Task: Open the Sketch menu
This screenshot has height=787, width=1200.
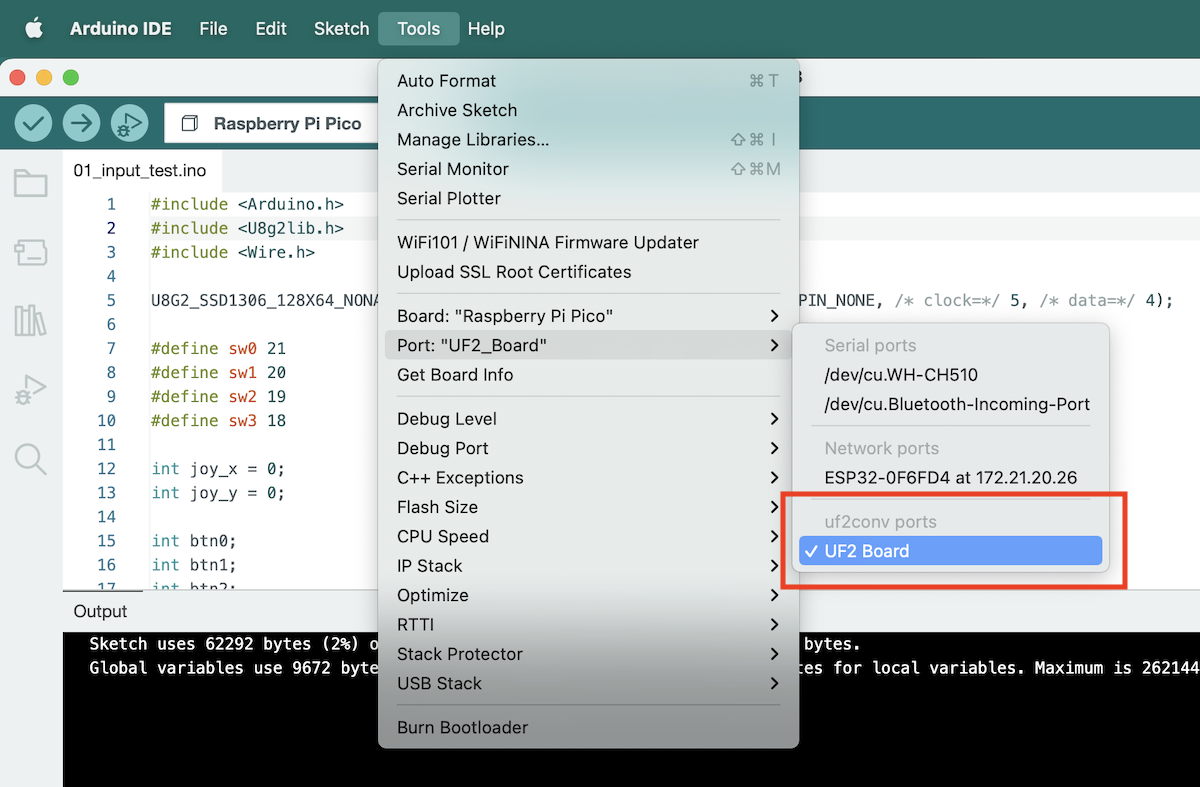Action: coord(342,29)
